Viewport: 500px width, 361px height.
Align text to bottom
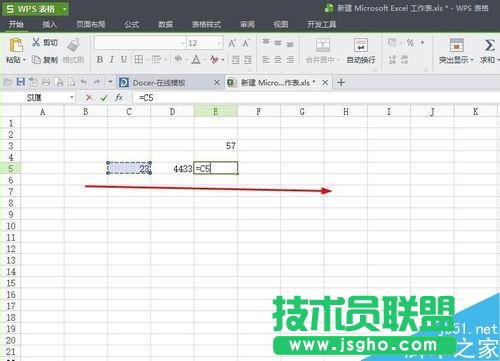click(x=290, y=44)
